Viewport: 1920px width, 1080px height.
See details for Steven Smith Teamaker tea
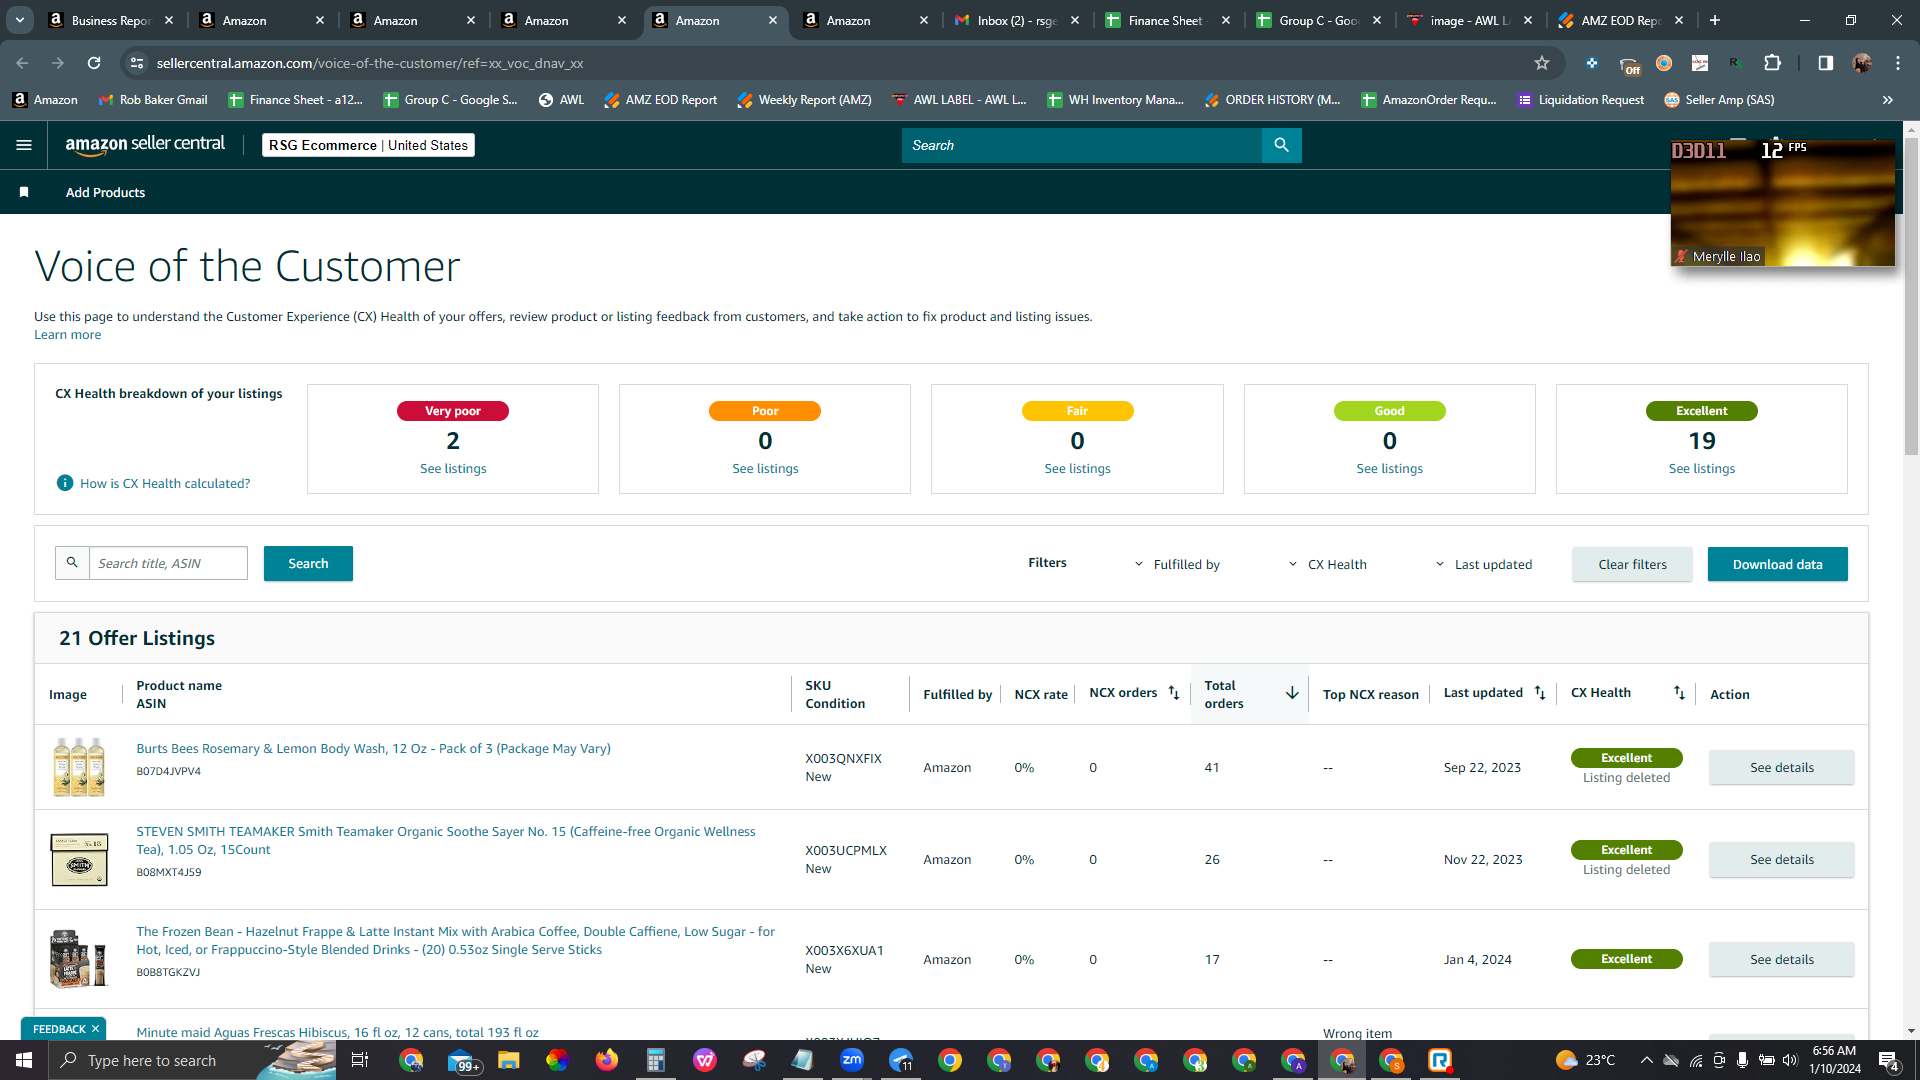tap(1781, 859)
